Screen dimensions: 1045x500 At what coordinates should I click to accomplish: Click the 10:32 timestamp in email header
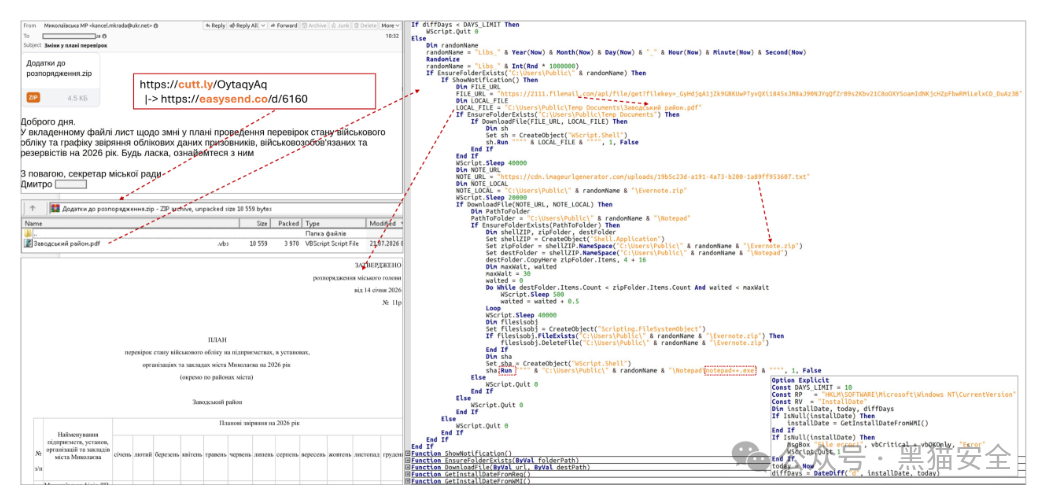point(393,35)
